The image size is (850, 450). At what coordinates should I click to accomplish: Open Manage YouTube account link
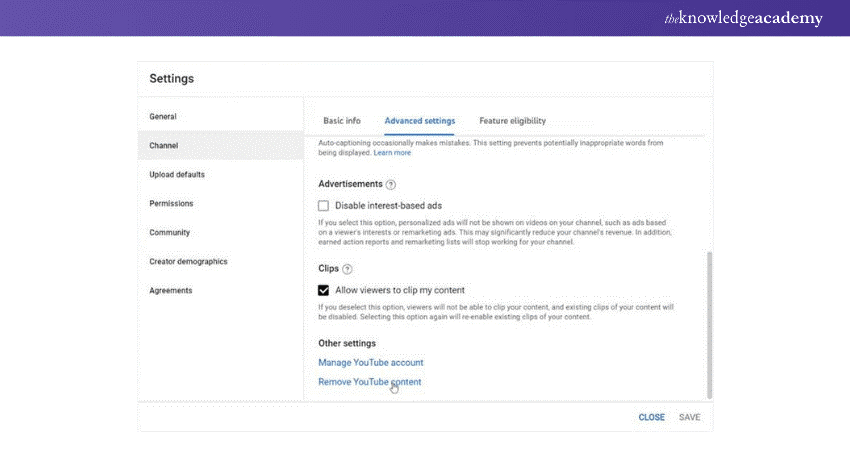pos(370,362)
